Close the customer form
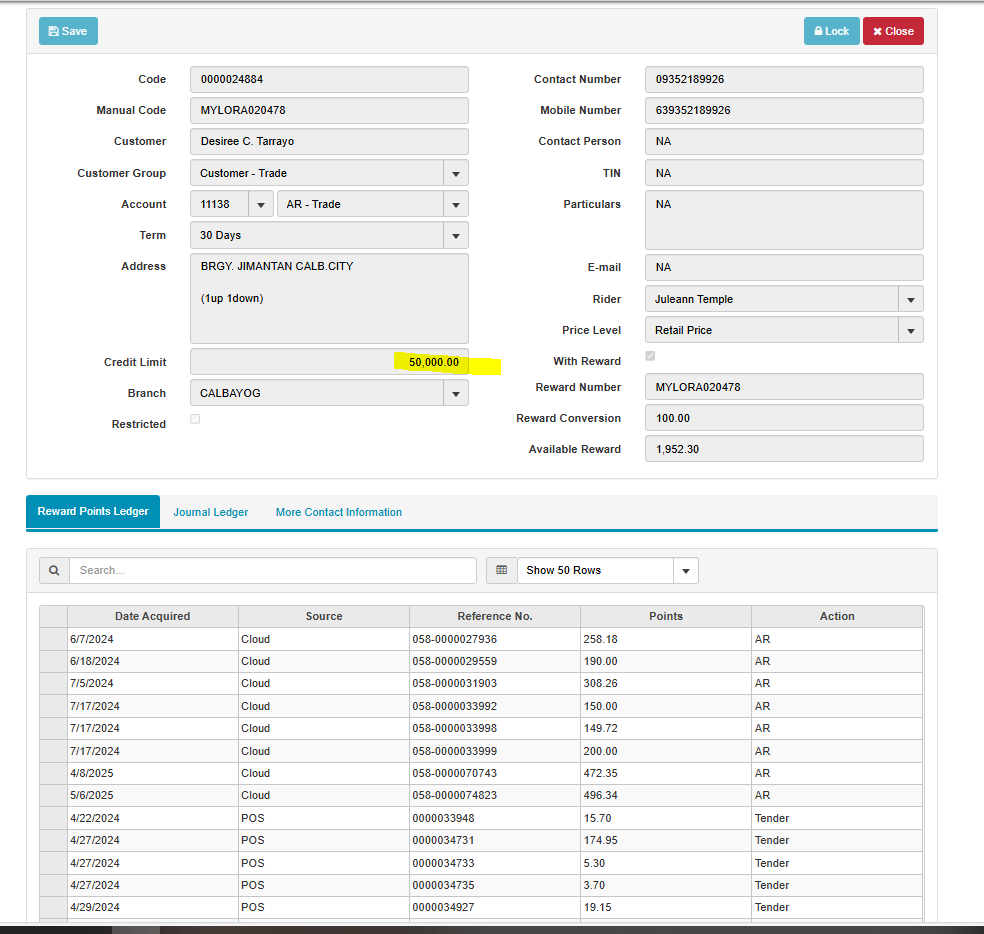The width and height of the screenshot is (984, 934). 893,31
